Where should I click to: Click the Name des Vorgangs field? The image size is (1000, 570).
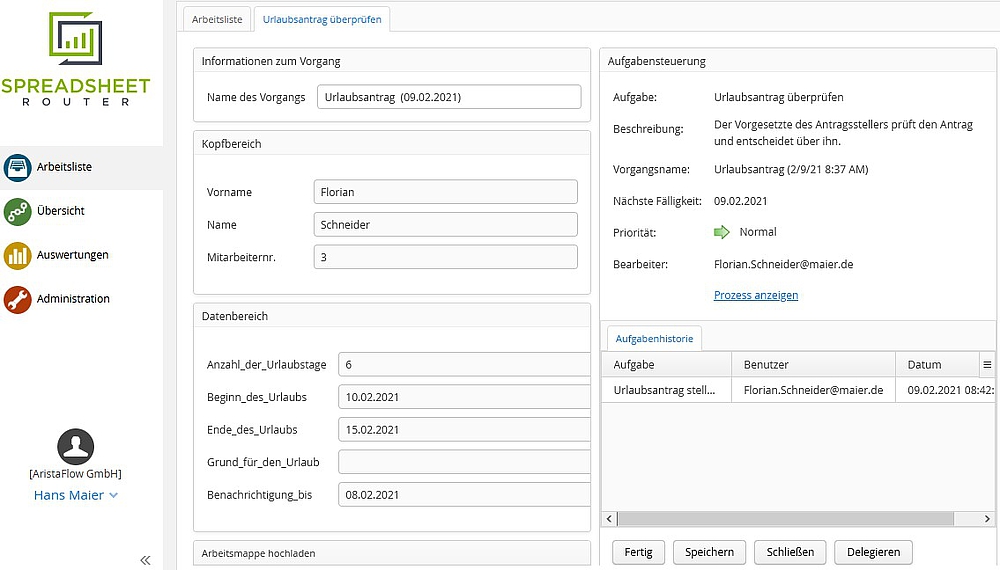[449, 97]
